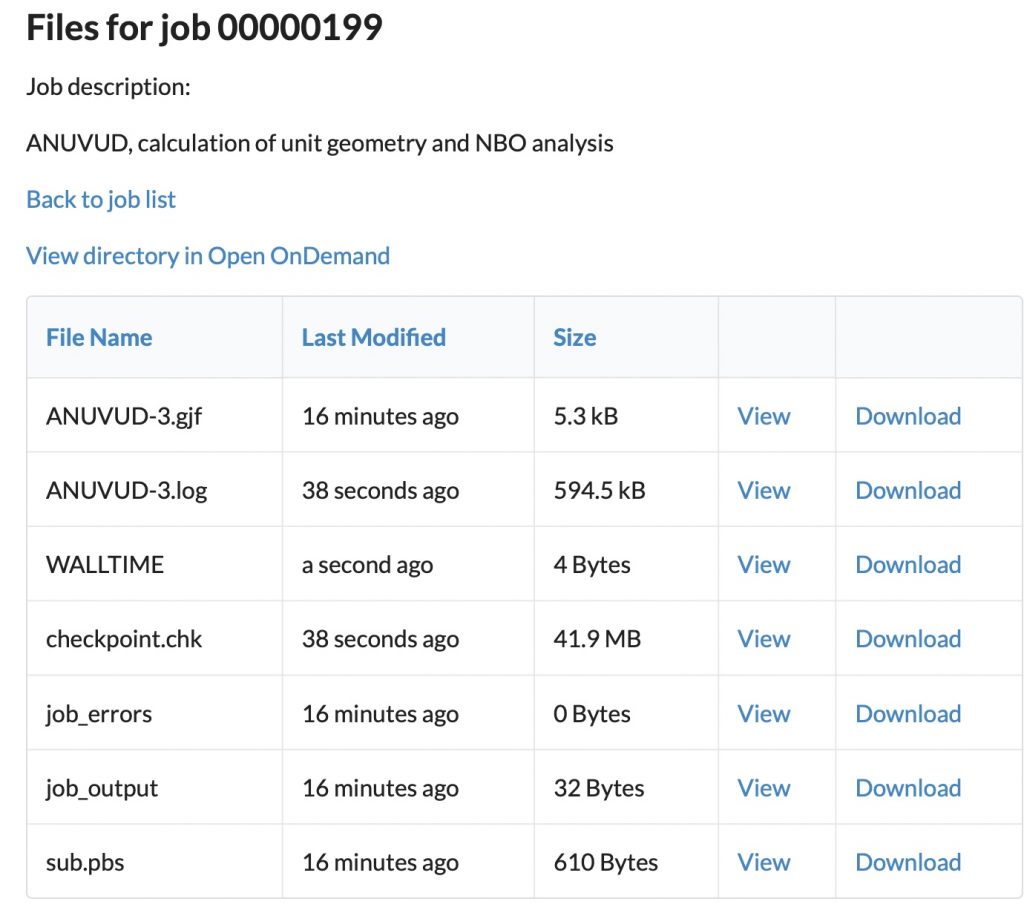Download the WALLTIME file
1024x913 pixels.
click(x=907, y=565)
